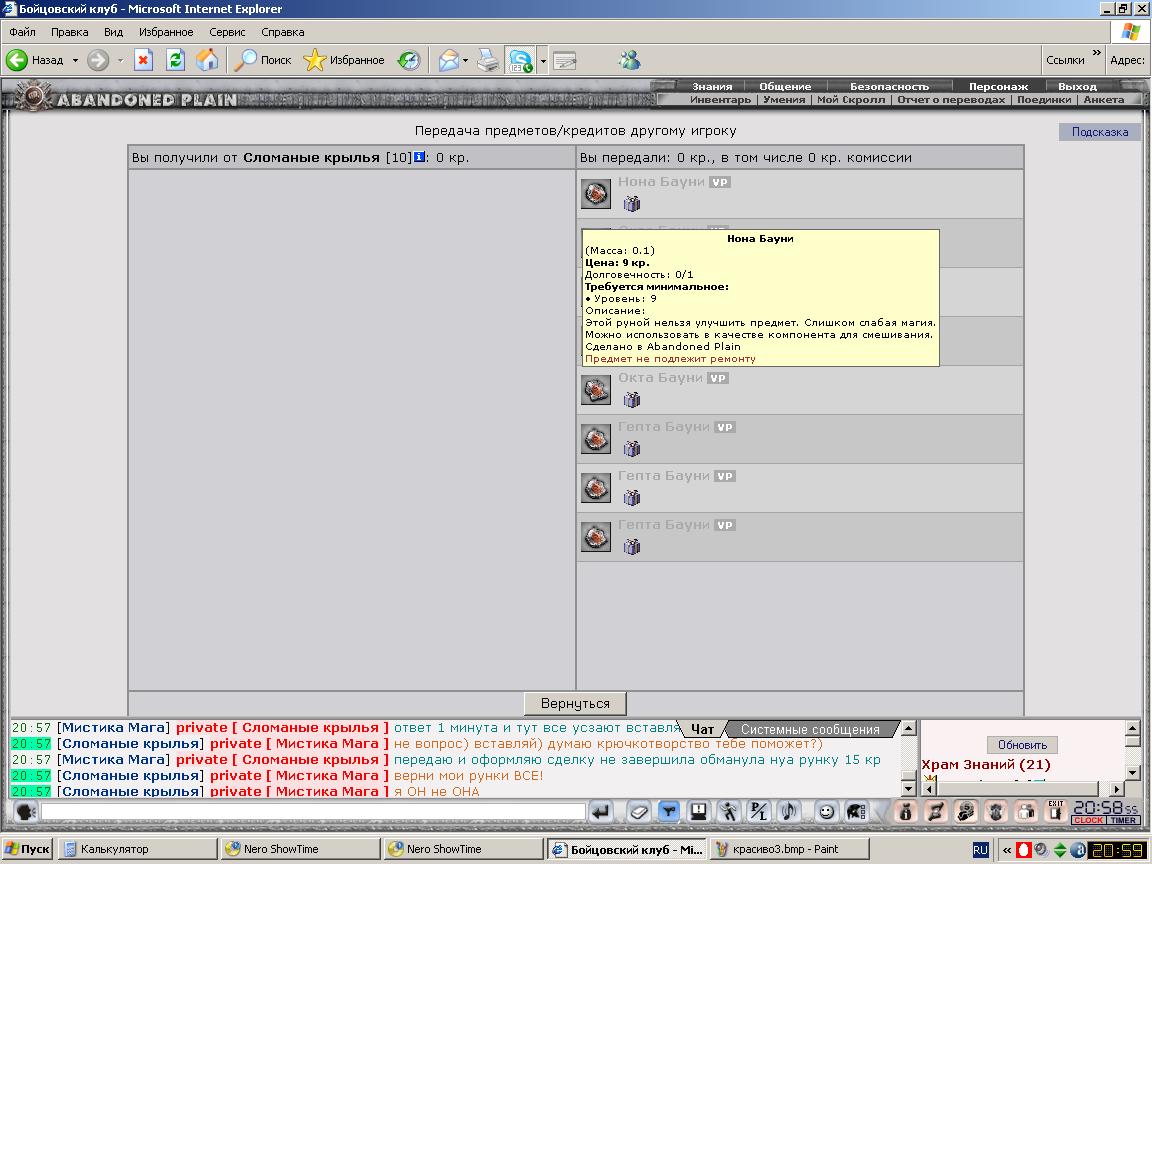Open Favorites (Избранное) star toolbar button
The width and height of the screenshot is (1152, 1160).
pos(344,60)
